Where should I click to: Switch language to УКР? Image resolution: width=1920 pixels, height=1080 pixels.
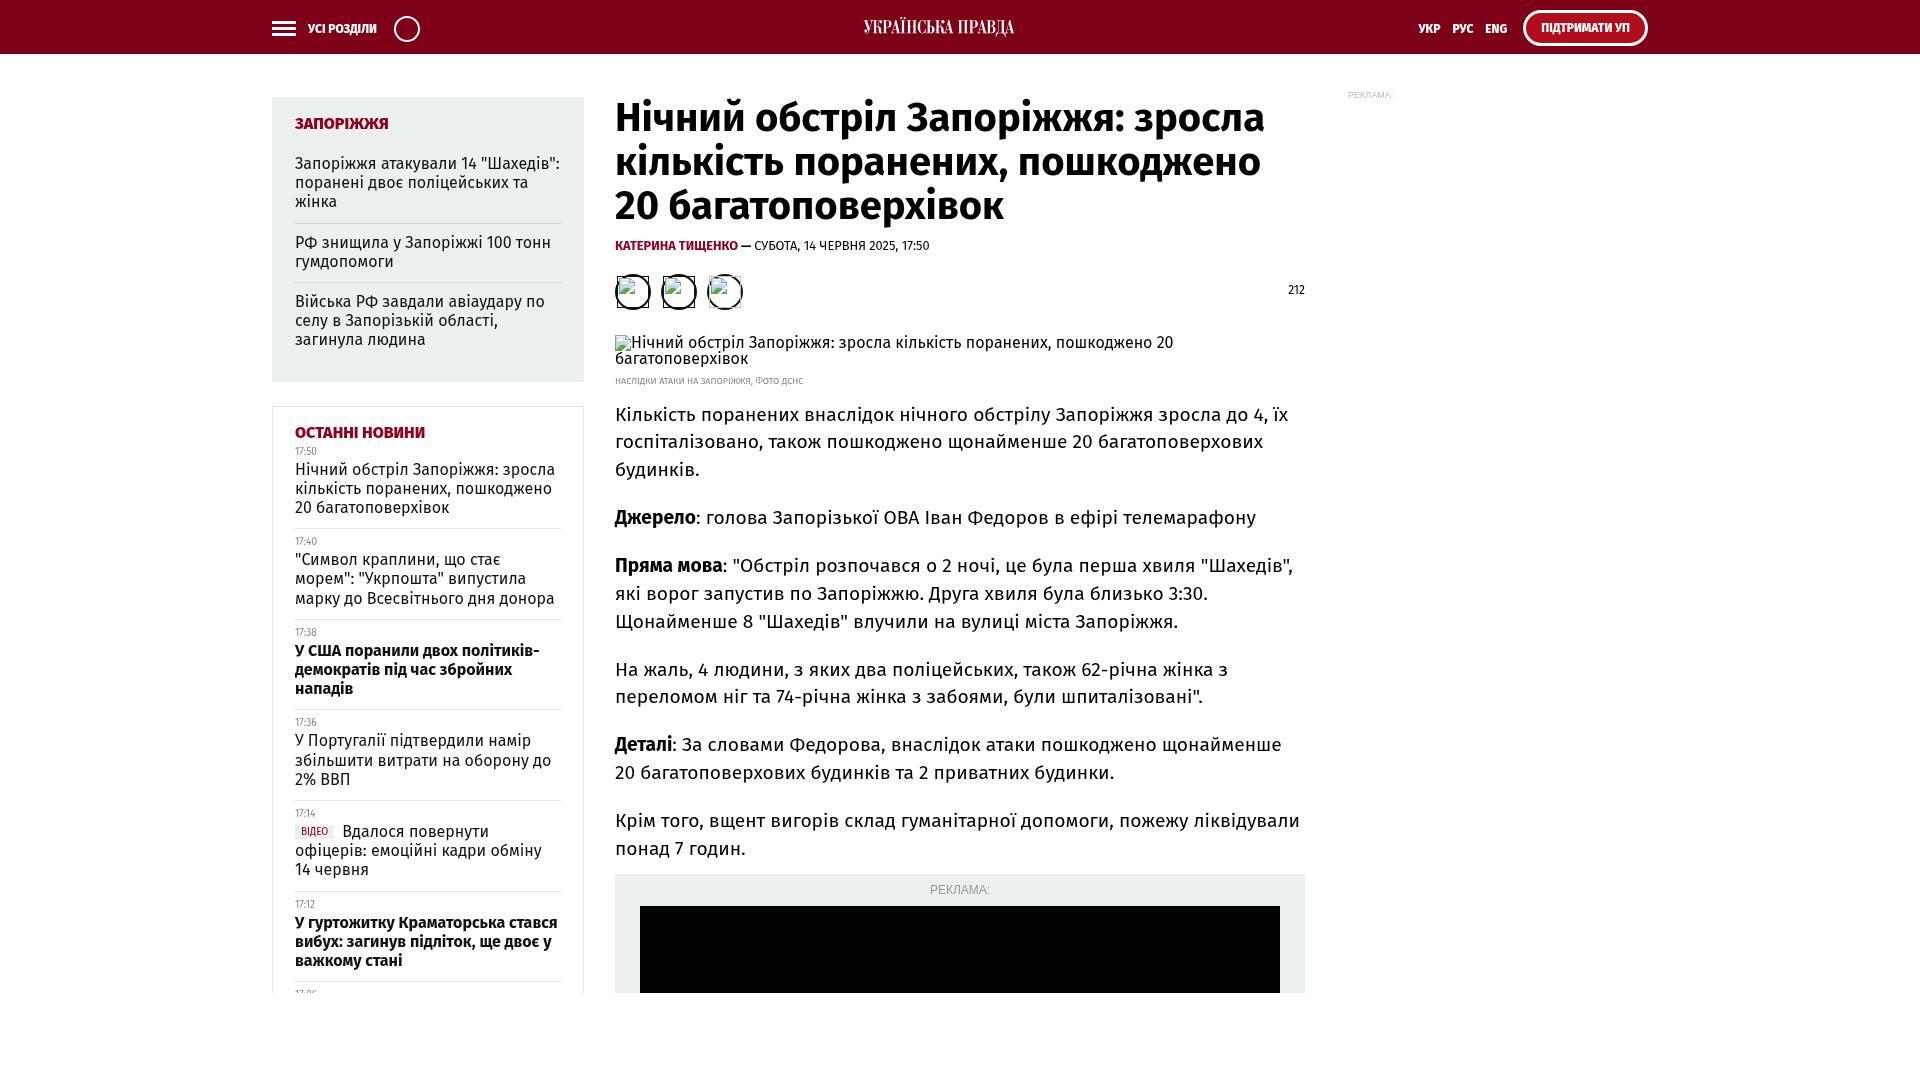[x=1429, y=29]
